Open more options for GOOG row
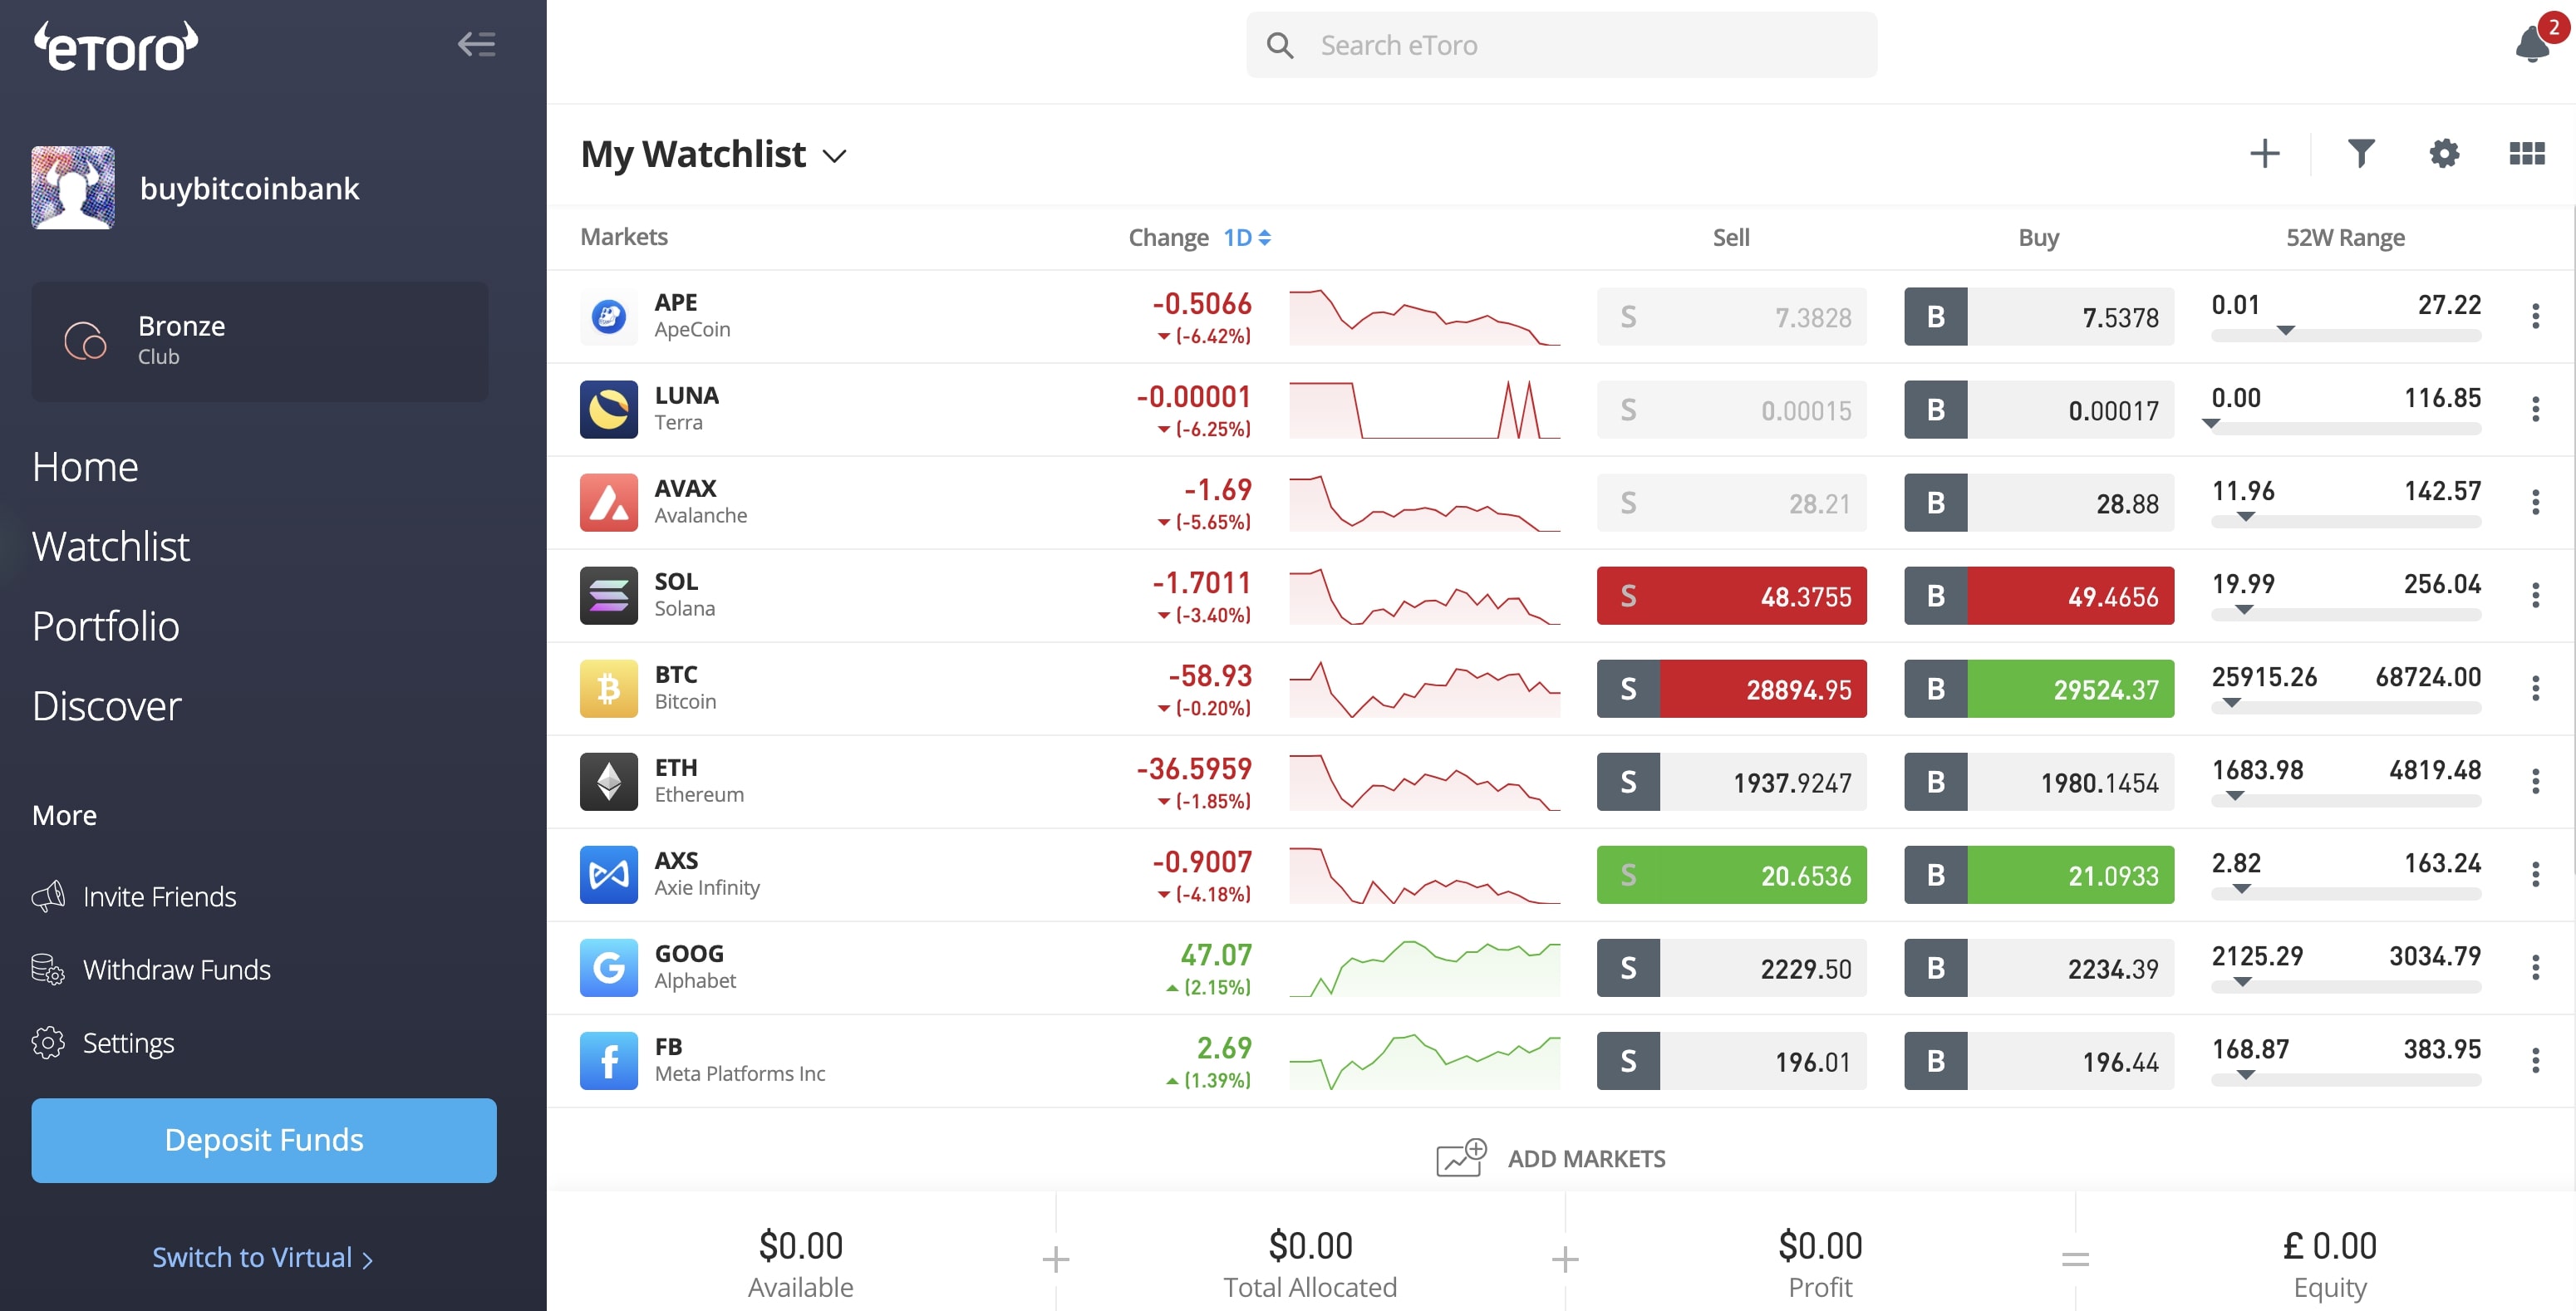The width and height of the screenshot is (2576, 1311). tap(2535, 967)
